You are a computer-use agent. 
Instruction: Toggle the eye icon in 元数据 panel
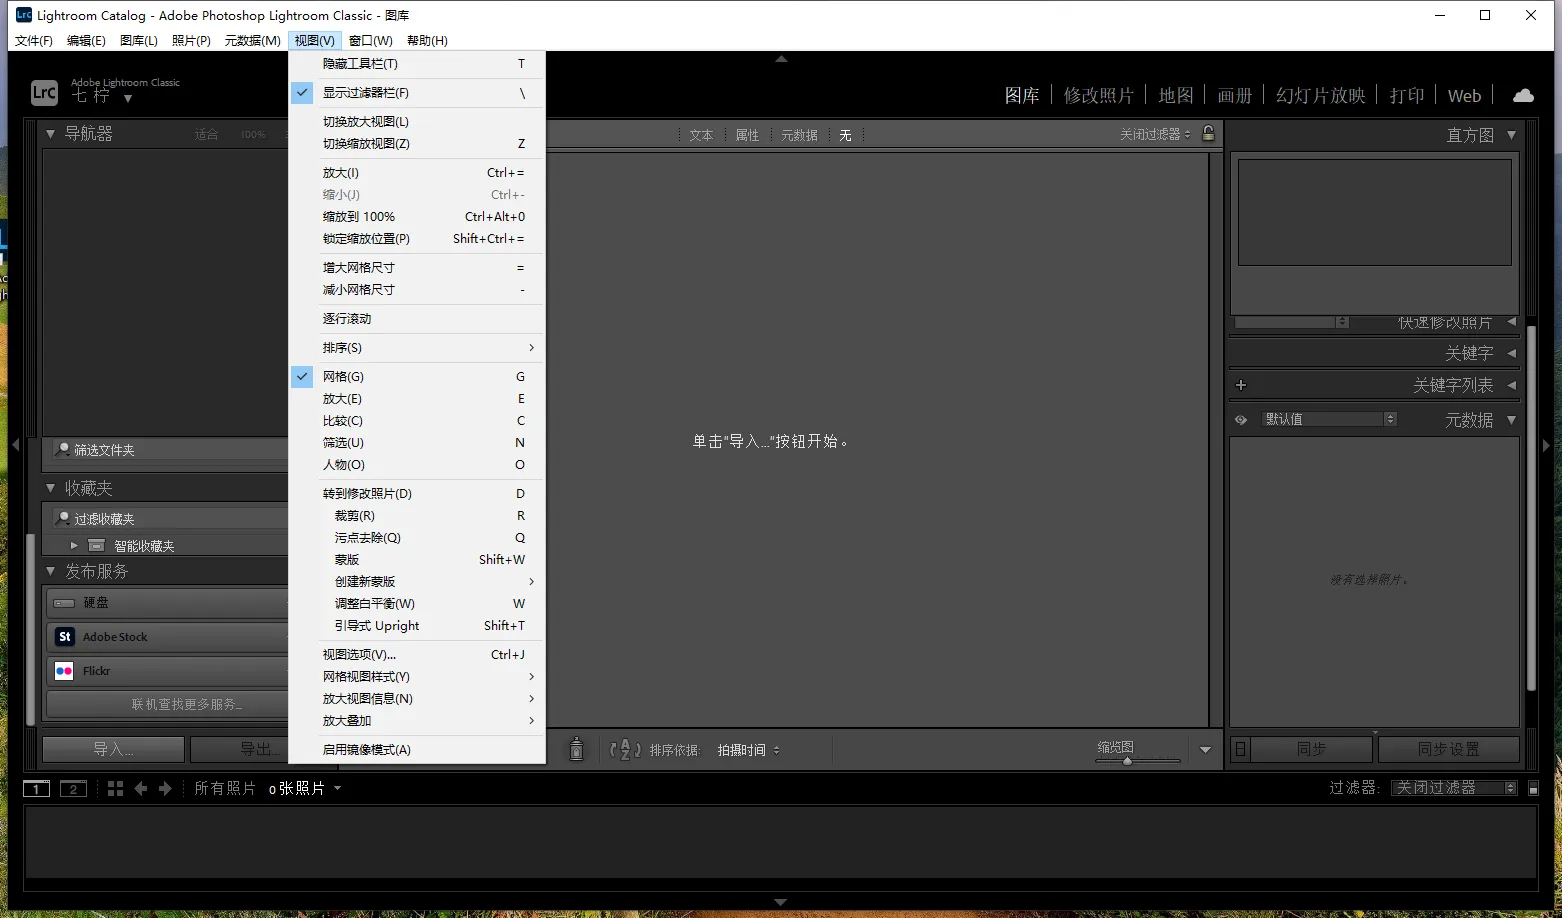tap(1241, 420)
